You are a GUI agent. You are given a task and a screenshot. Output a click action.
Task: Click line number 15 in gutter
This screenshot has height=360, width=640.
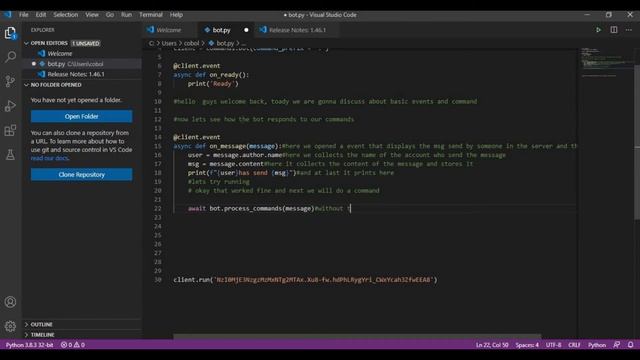click(x=158, y=146)
